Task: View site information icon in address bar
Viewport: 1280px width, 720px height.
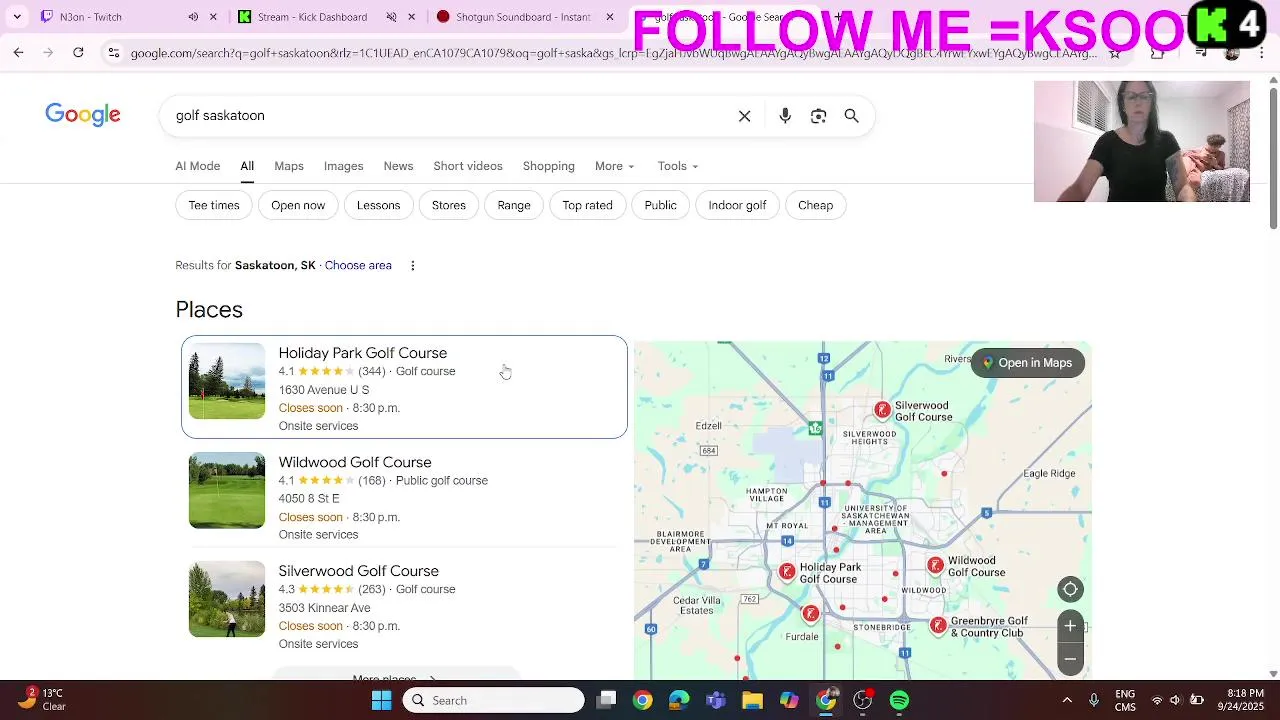Action: (x=113, y=52)
